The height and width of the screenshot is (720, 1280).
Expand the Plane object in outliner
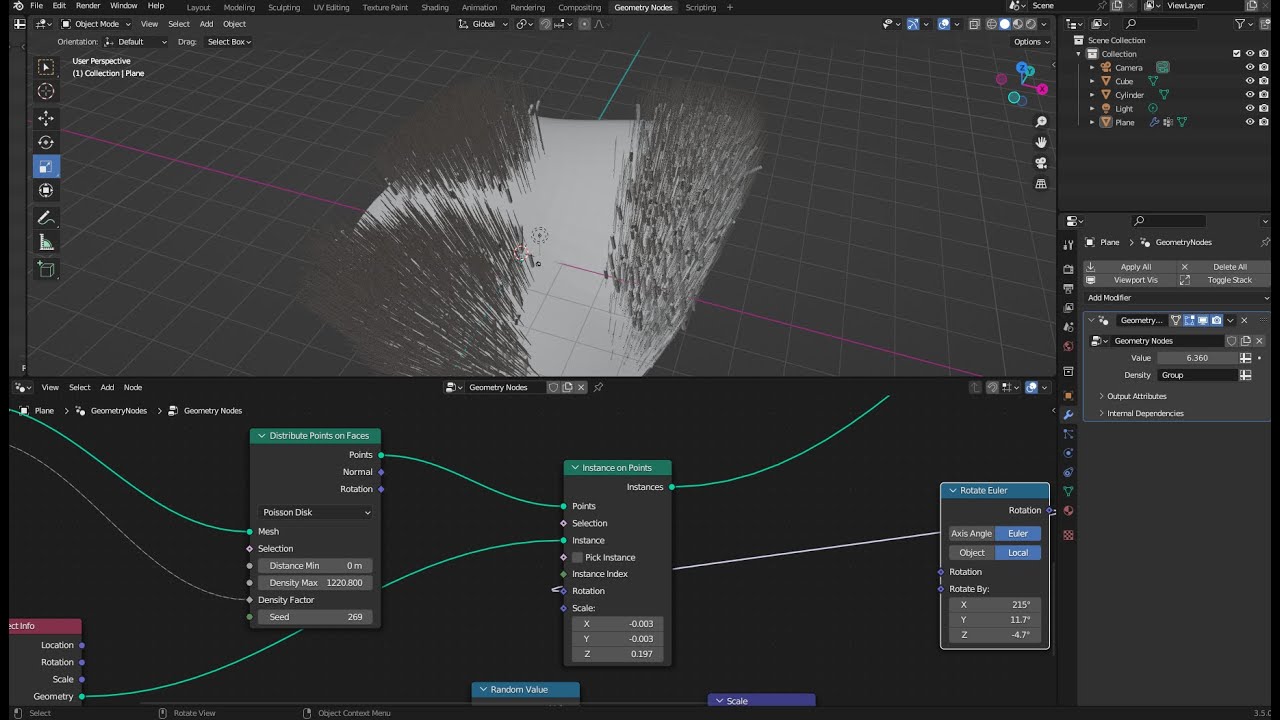1092,122
